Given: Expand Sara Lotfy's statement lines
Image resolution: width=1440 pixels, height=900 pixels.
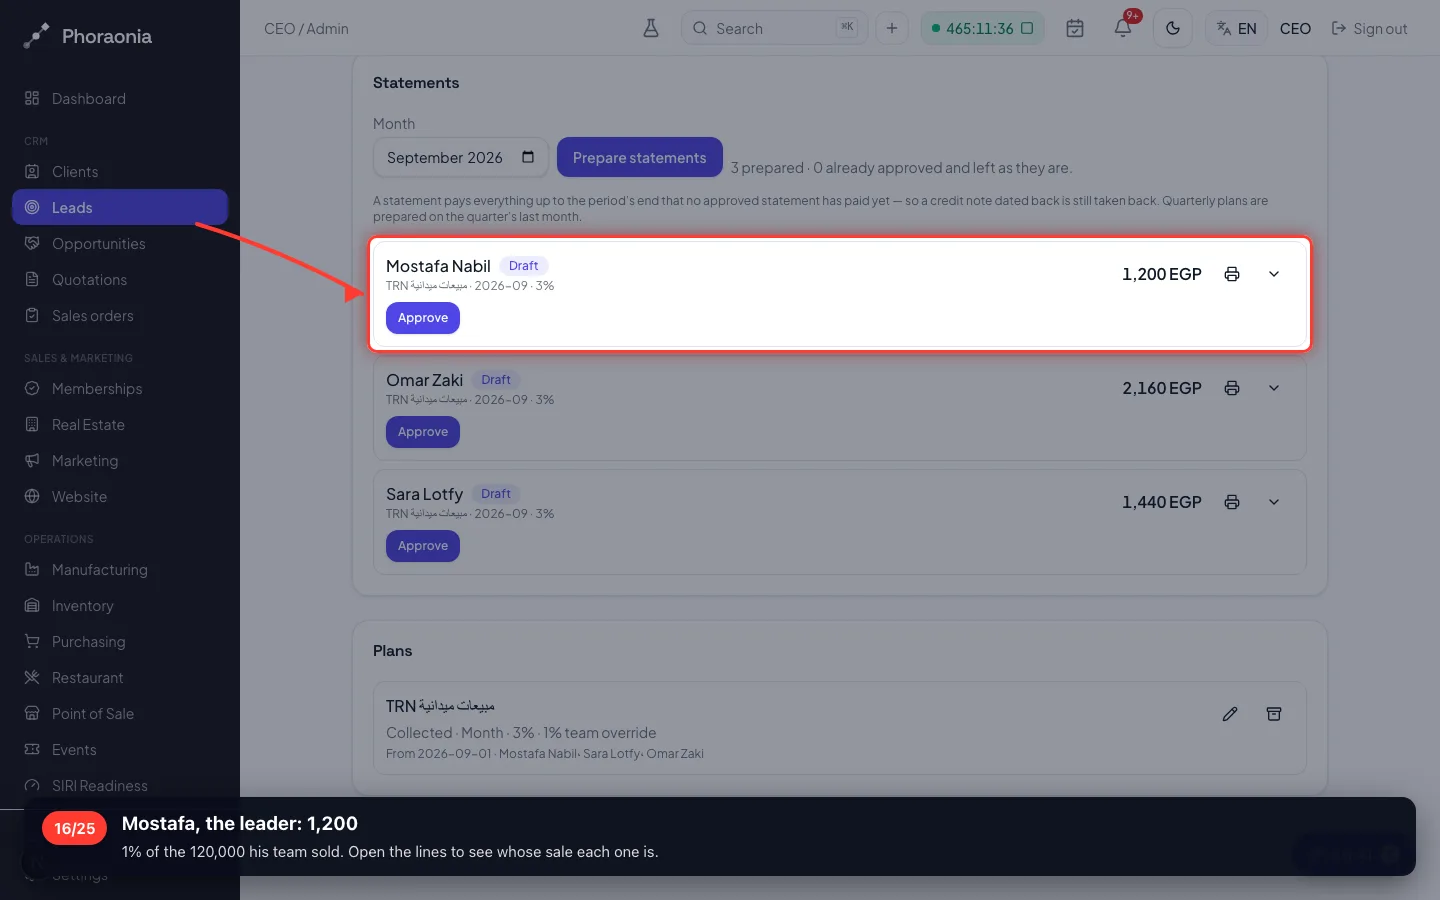Looking at the screenshot, I should pyautogui.click(x=1274, y=502).
